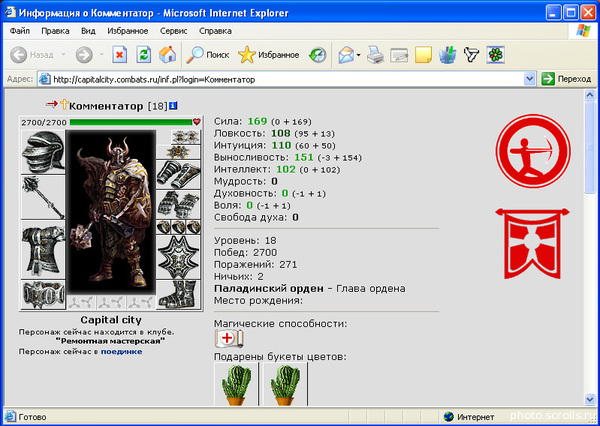Click the Переход go button

(x=567, y=79)
